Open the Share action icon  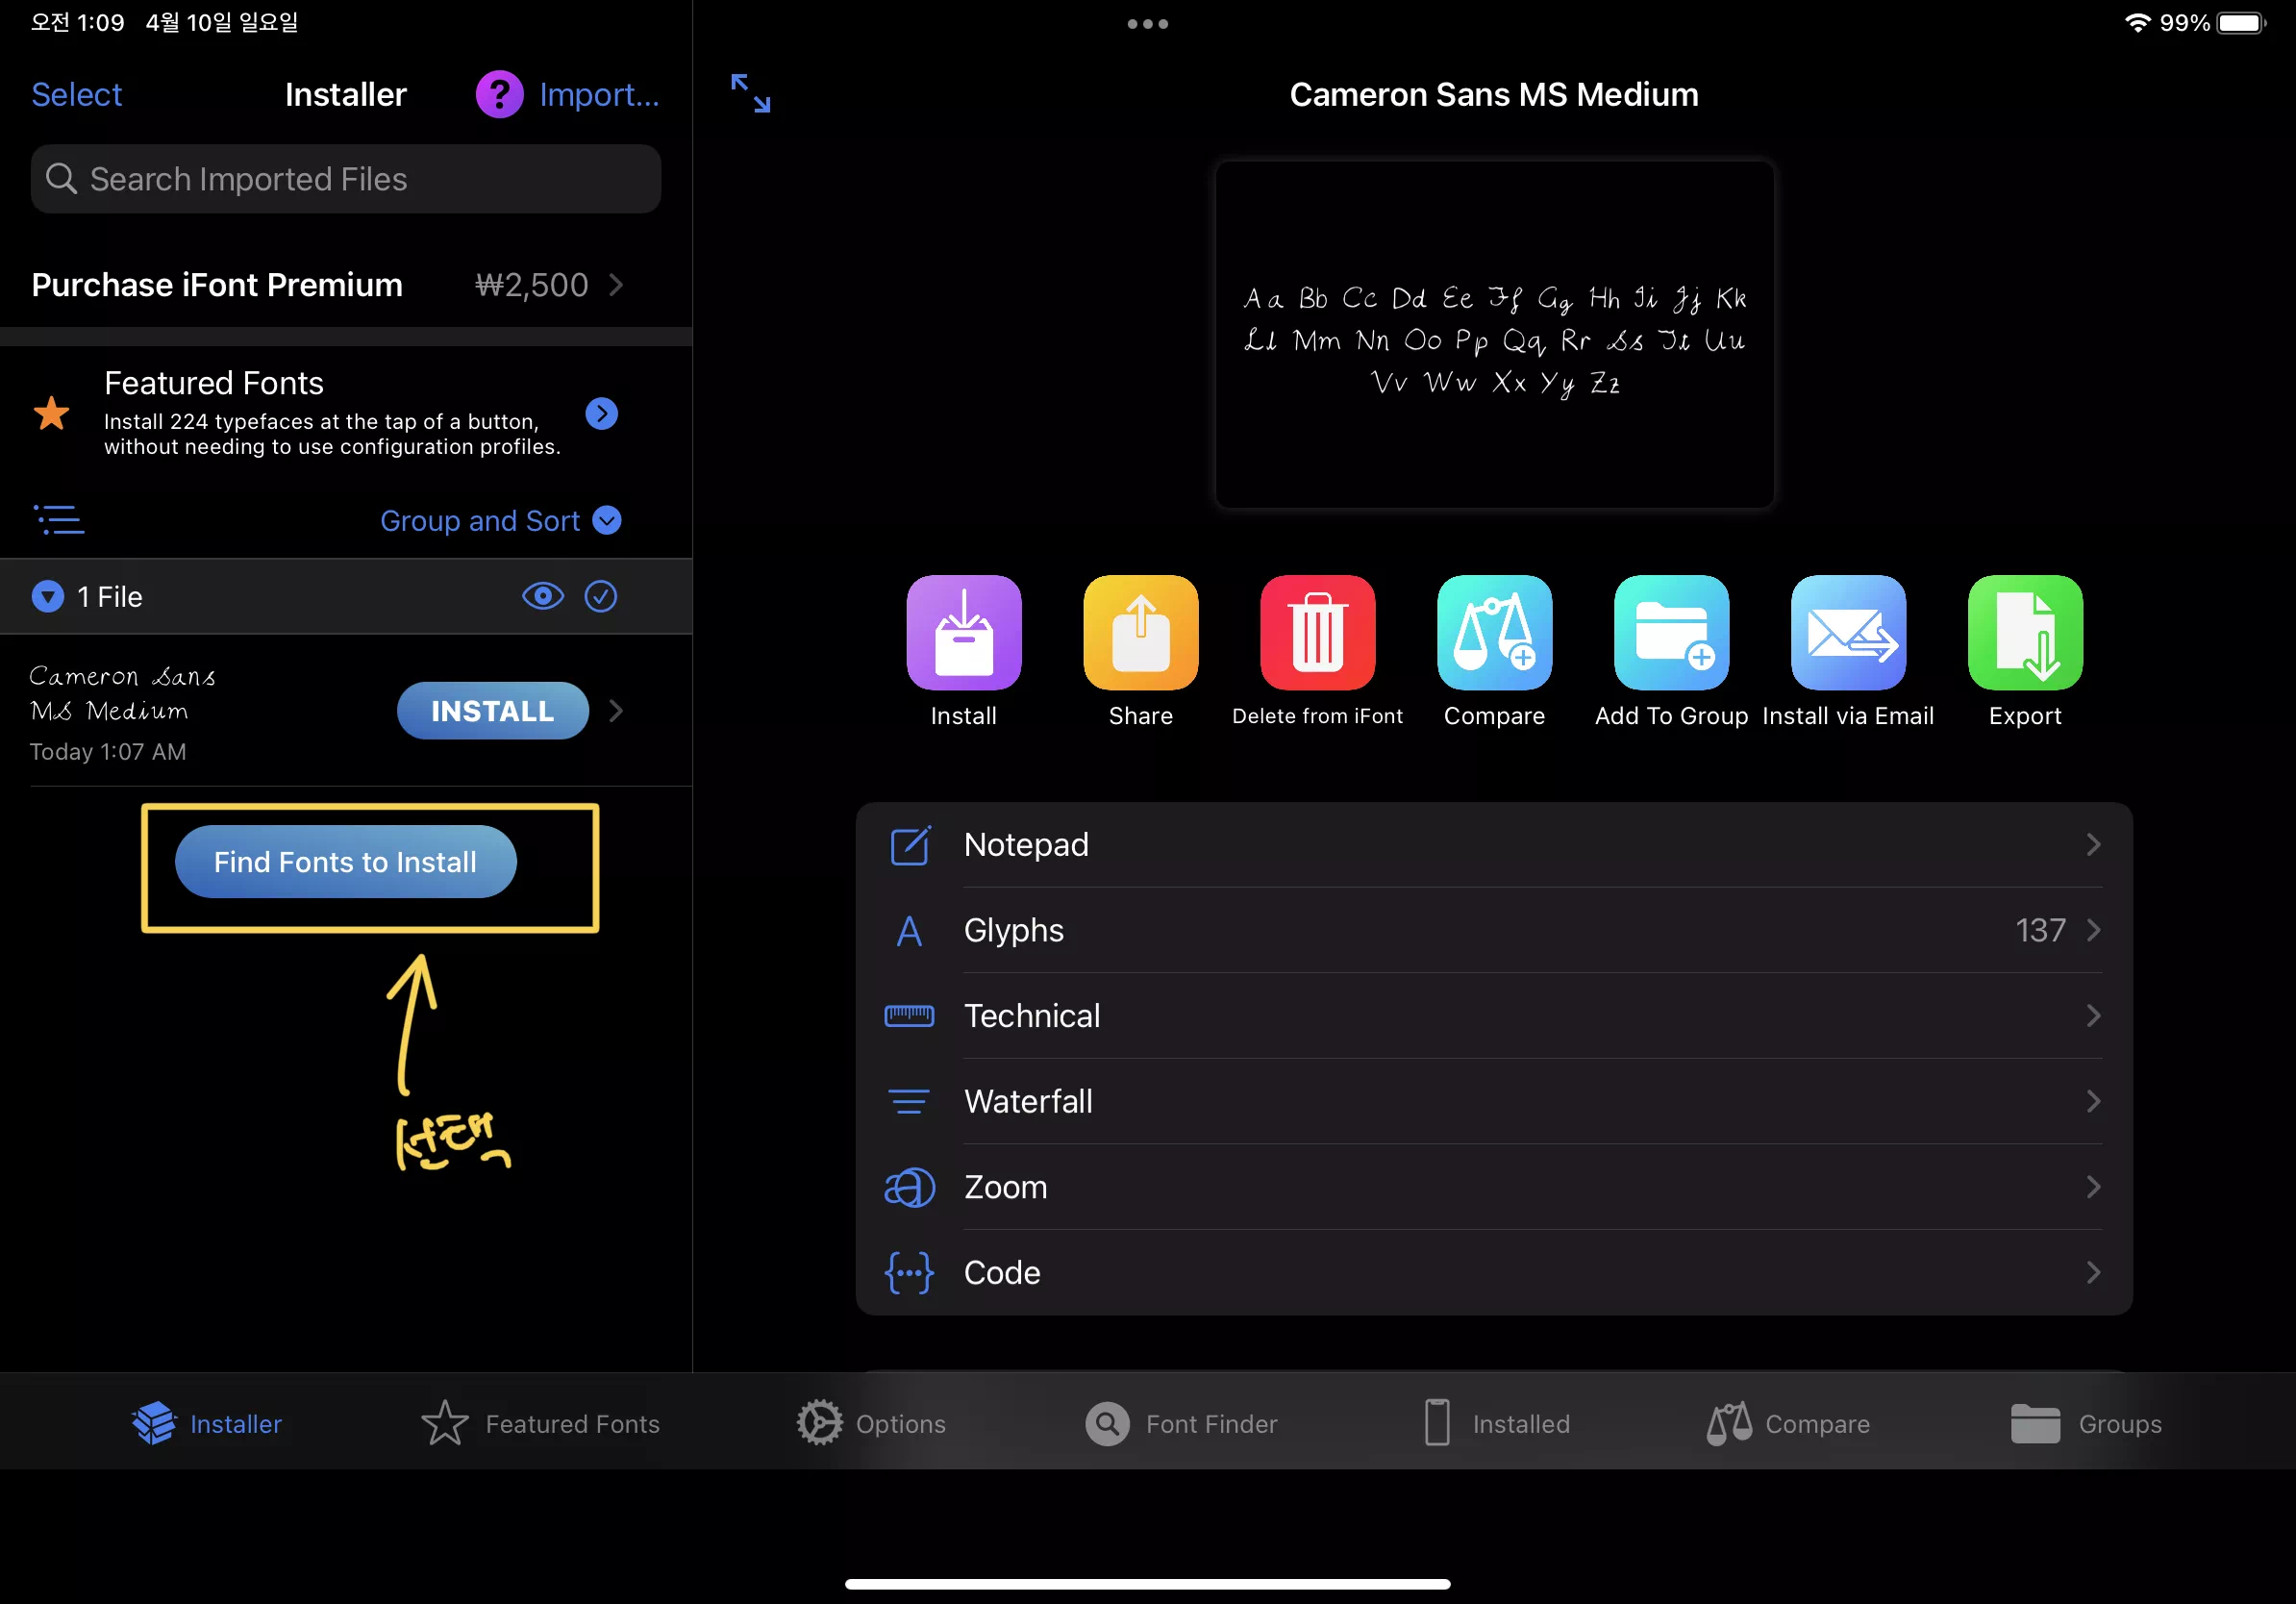coord(1140,632)
